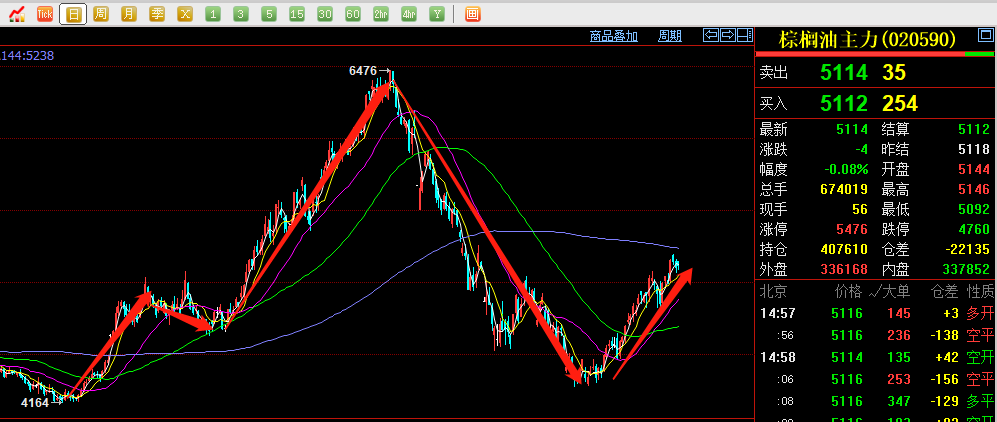Click the 卖出 price 5114
The height and width of the screenshot is (422, 997).
click(x=844, y=73)
